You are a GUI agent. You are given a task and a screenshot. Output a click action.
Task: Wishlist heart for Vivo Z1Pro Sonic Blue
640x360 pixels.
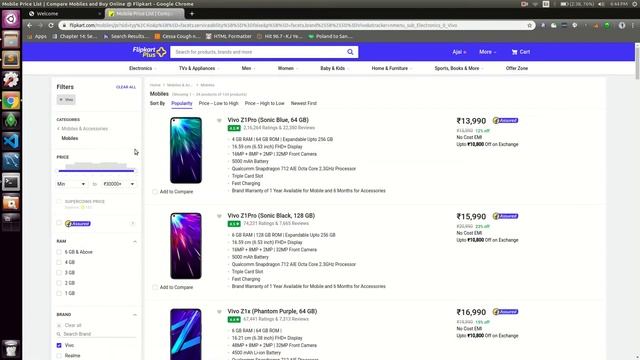(x=219, y=120)
